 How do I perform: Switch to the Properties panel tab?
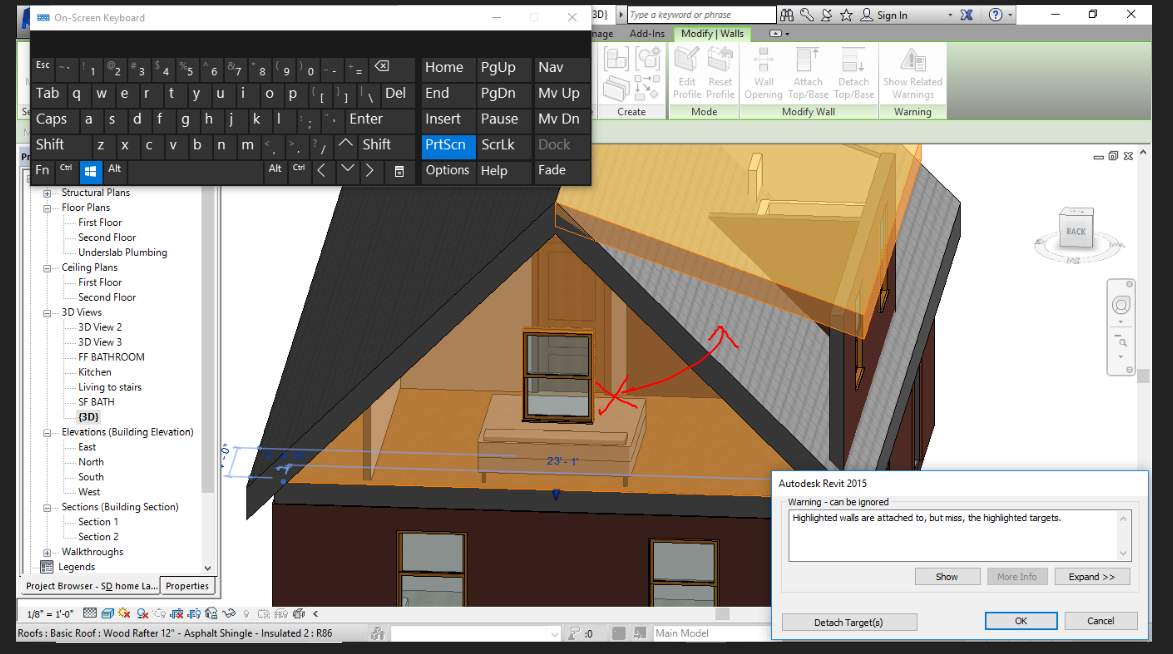(x=187, y=586)
